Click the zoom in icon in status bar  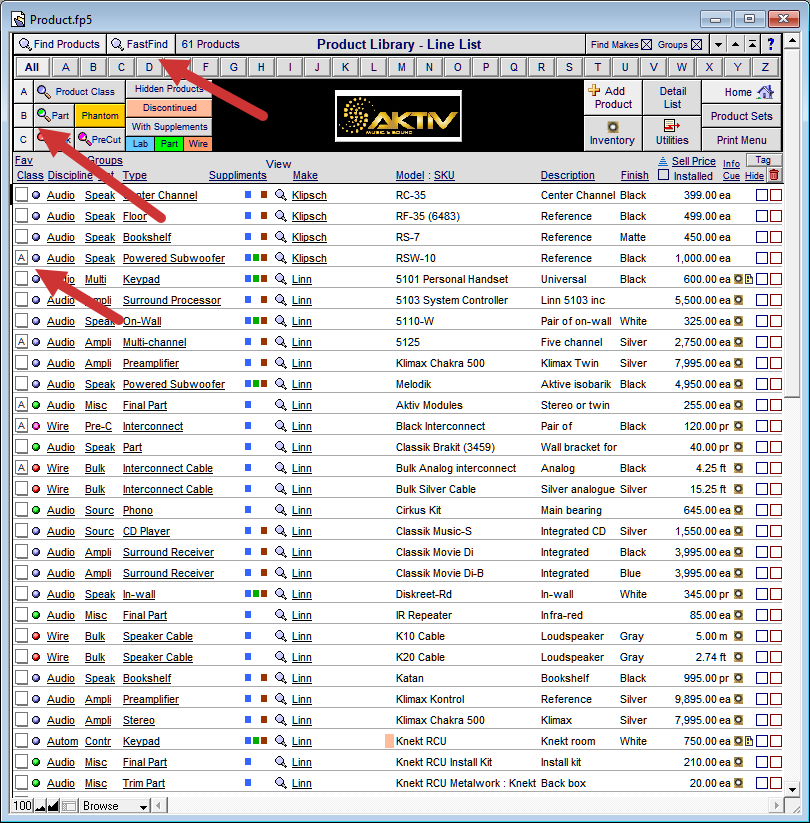pos(53,806)
